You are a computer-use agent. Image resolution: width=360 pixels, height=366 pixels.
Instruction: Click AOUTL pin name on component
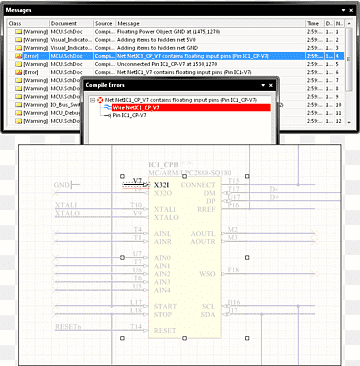tap(203, 234)
